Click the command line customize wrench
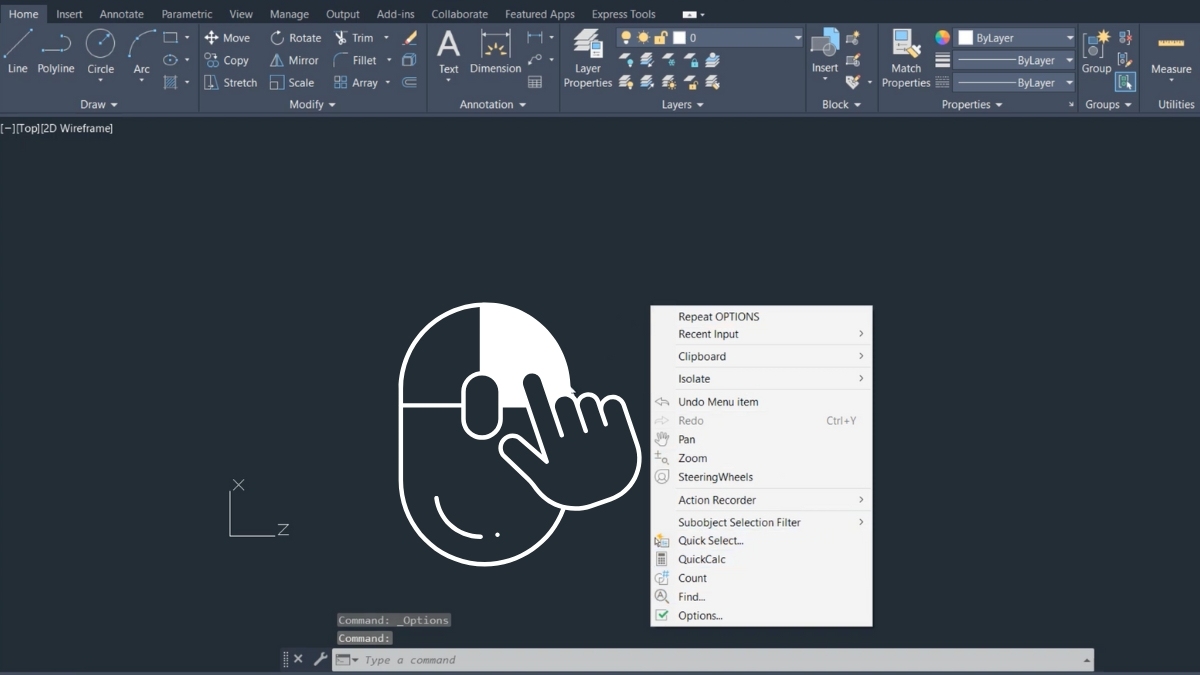The width and height of the screenshot is (1200, 675). click(x=320, y=659)
